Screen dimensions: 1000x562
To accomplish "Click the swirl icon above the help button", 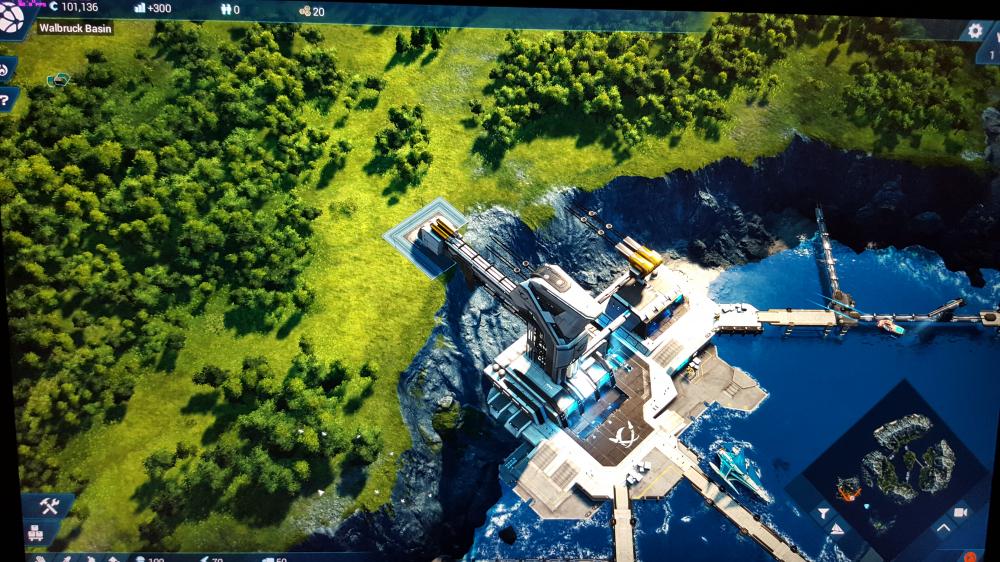I will [x=4, y=69].
